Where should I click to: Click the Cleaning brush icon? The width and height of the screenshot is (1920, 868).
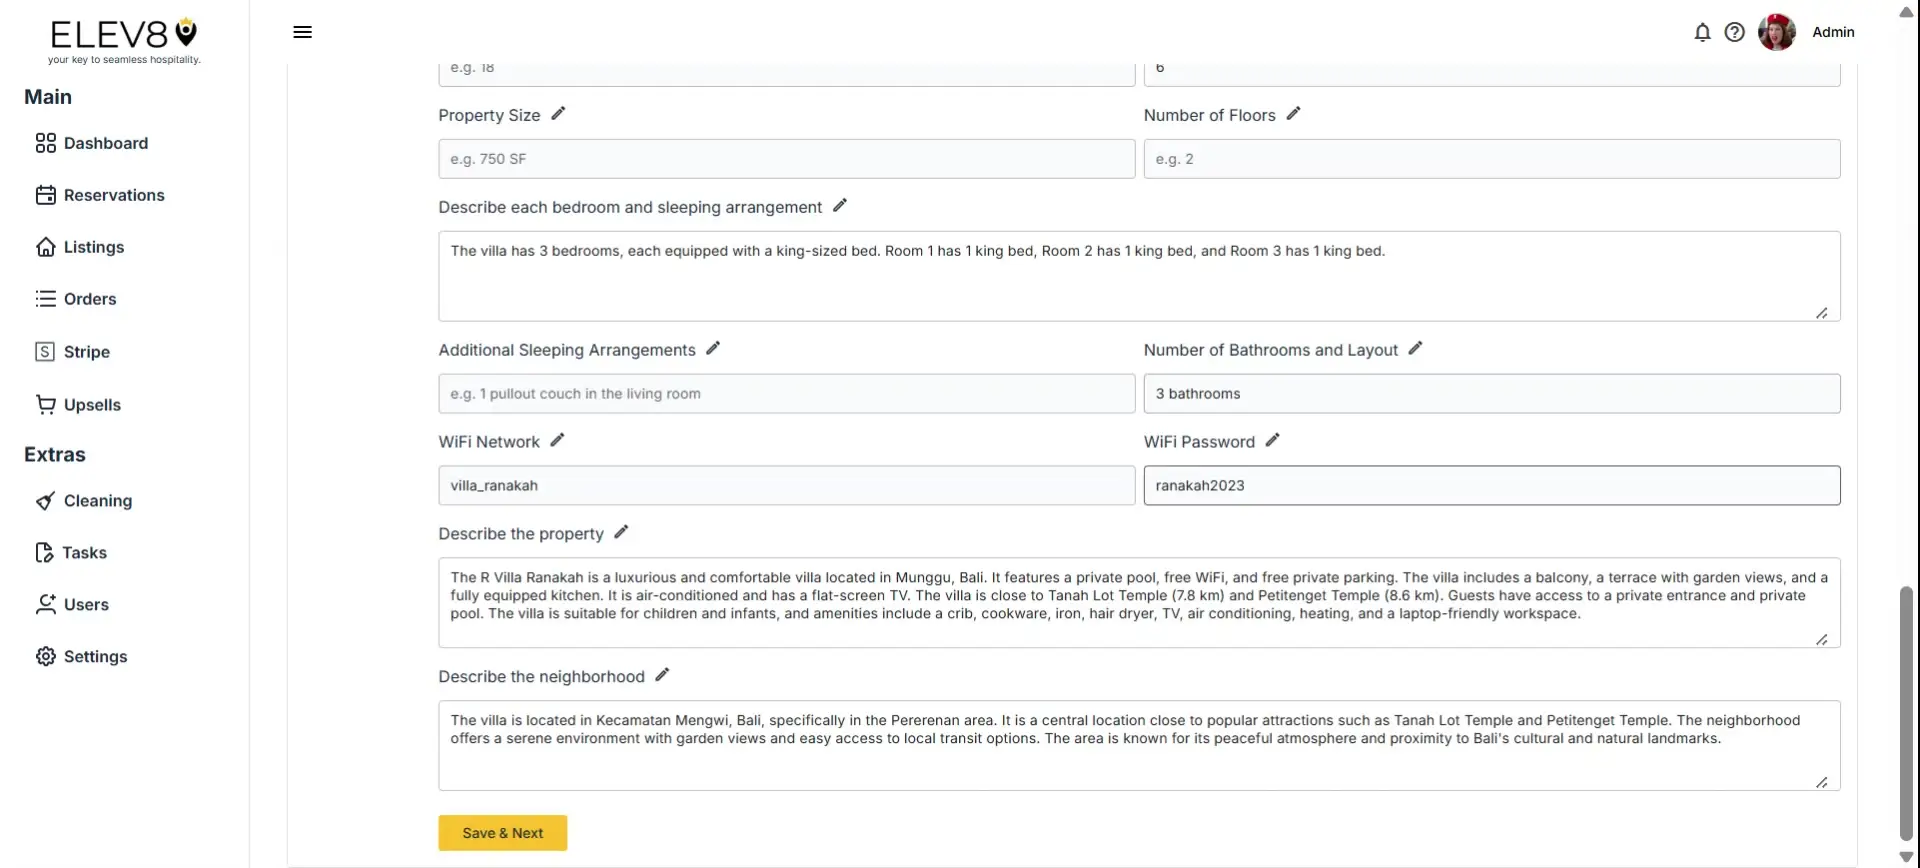point(45,501)
